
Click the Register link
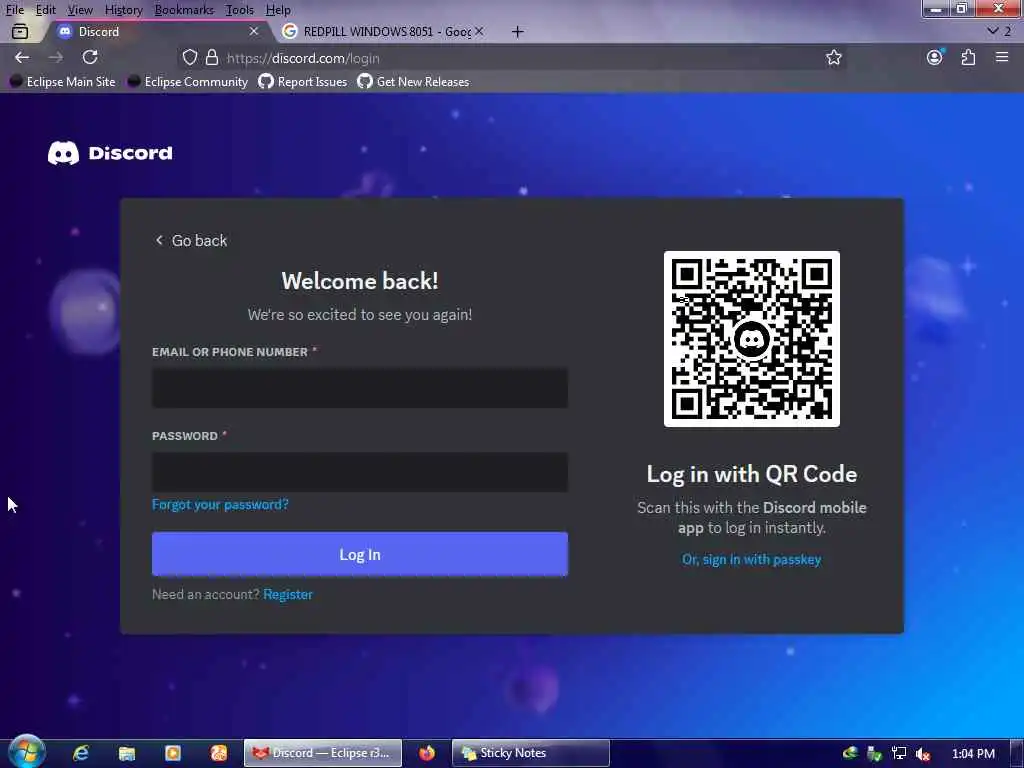[288, 594]
